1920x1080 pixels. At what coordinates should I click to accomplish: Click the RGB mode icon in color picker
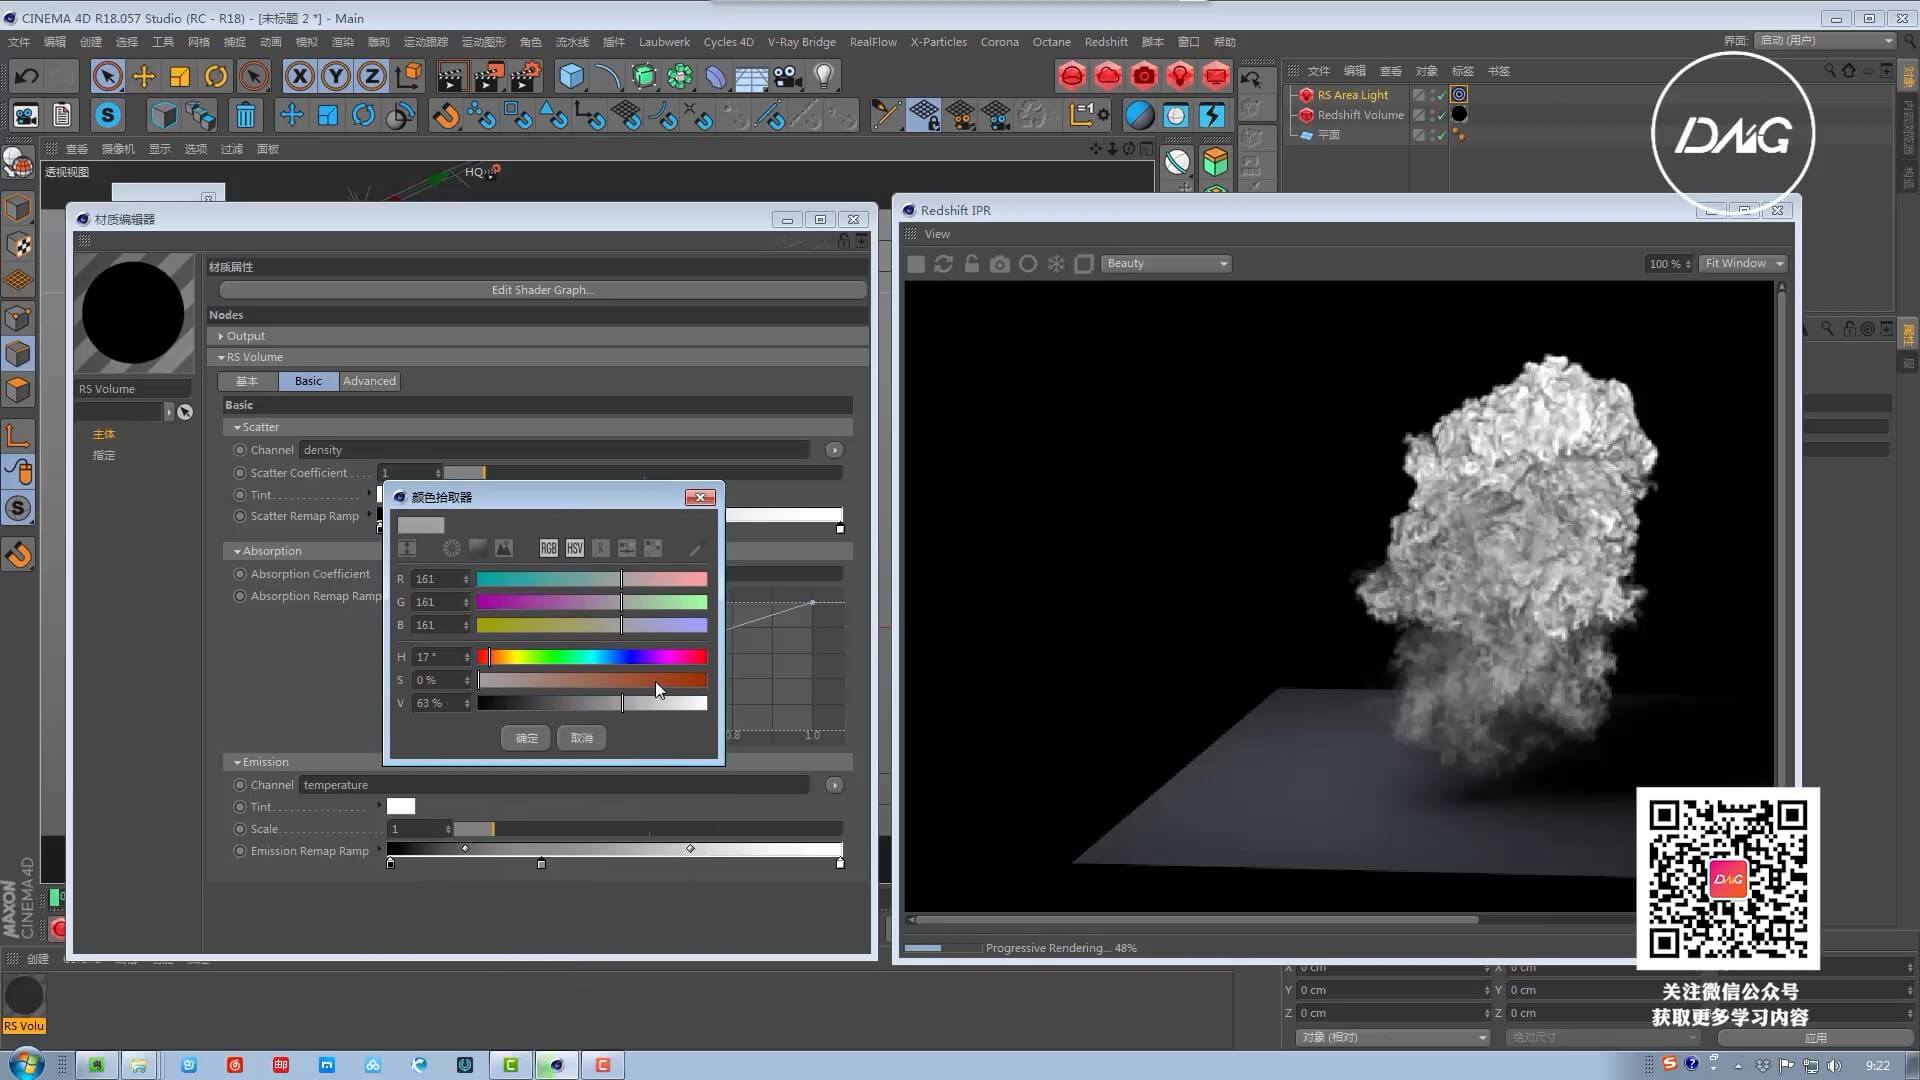point(548,548)
